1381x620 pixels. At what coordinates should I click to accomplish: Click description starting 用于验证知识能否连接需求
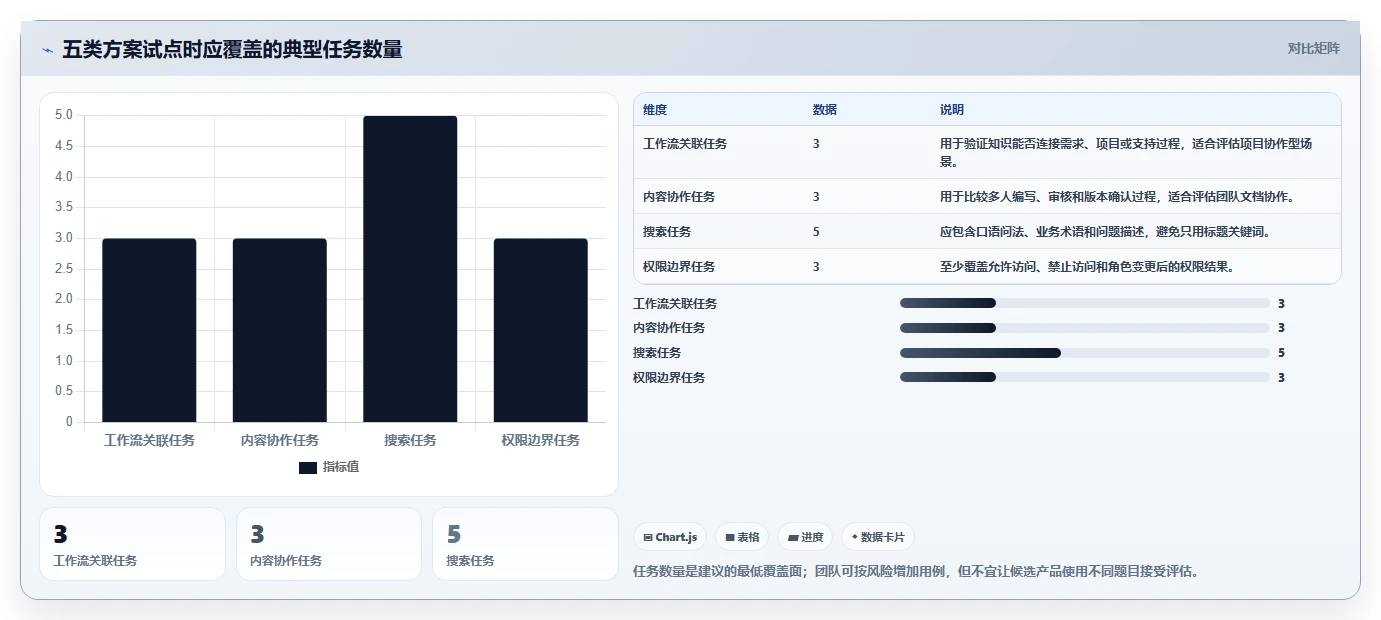(1126, 152)
